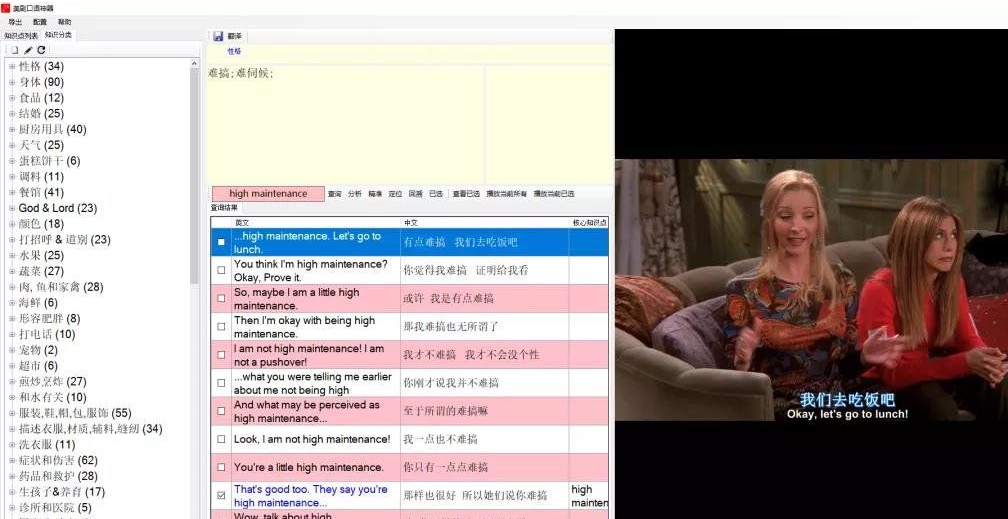Screen dimensions: 1008x519
Task: Open the 导出 menu
Action: [15, 22]
